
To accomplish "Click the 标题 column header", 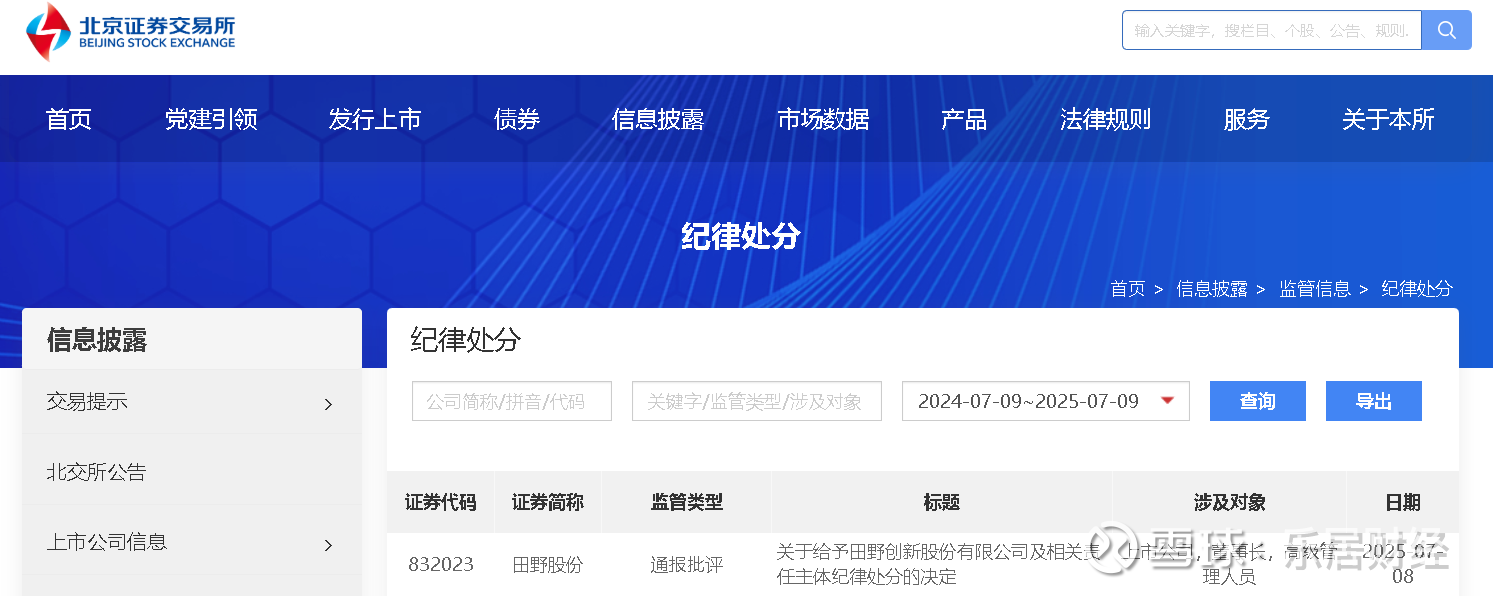I will pyautogui.click(x=942, y=502).
